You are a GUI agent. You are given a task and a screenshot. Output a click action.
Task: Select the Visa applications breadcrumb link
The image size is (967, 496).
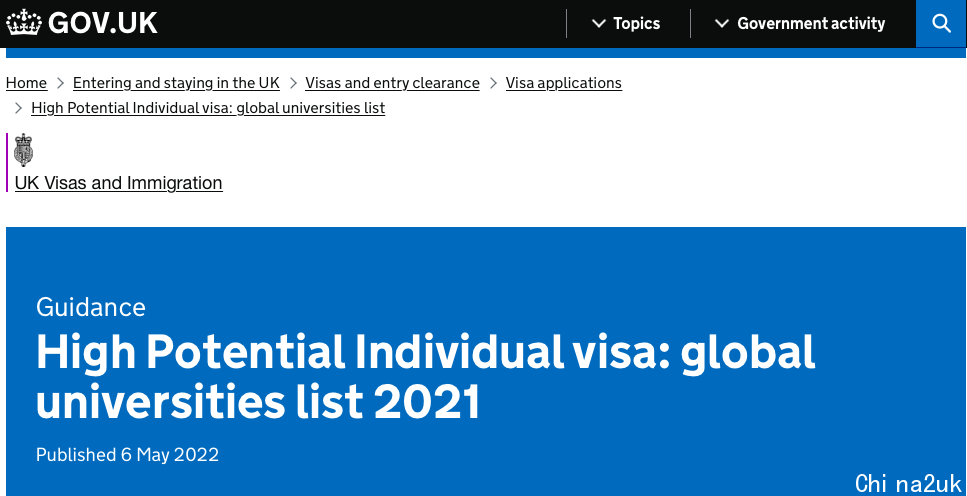(564, 83)
